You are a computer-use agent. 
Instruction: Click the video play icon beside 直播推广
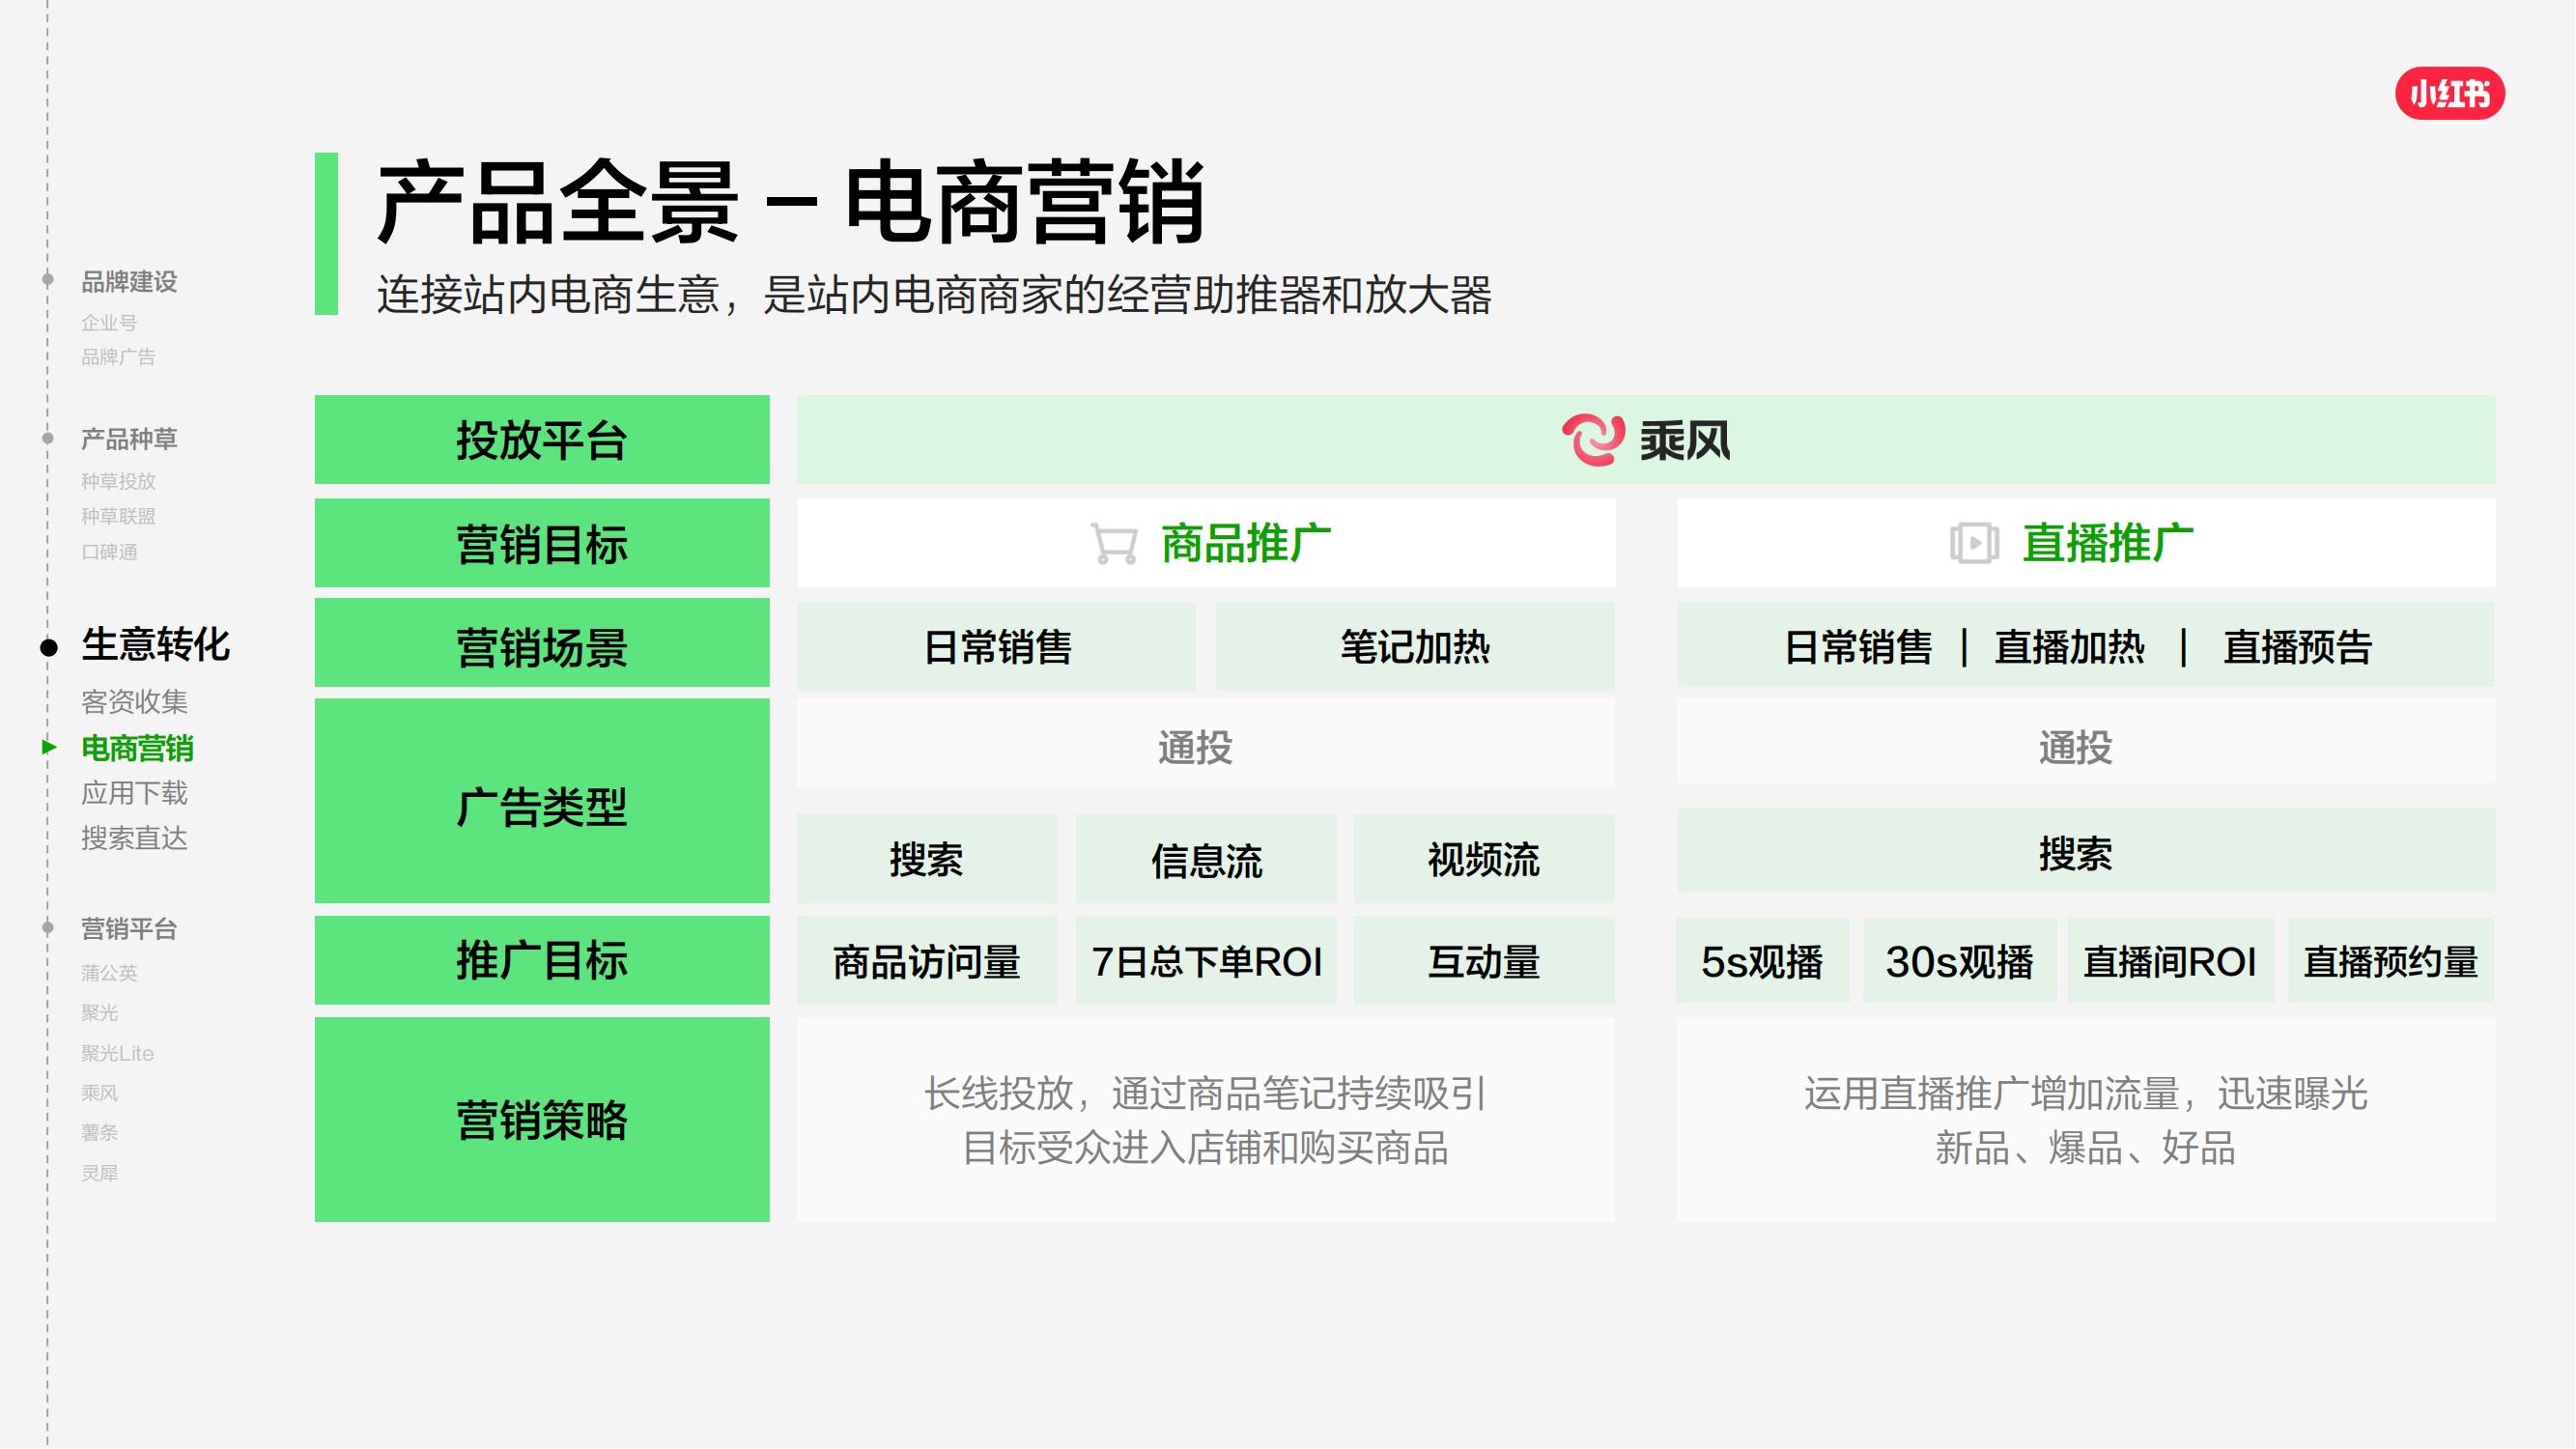coord(1974,544)
